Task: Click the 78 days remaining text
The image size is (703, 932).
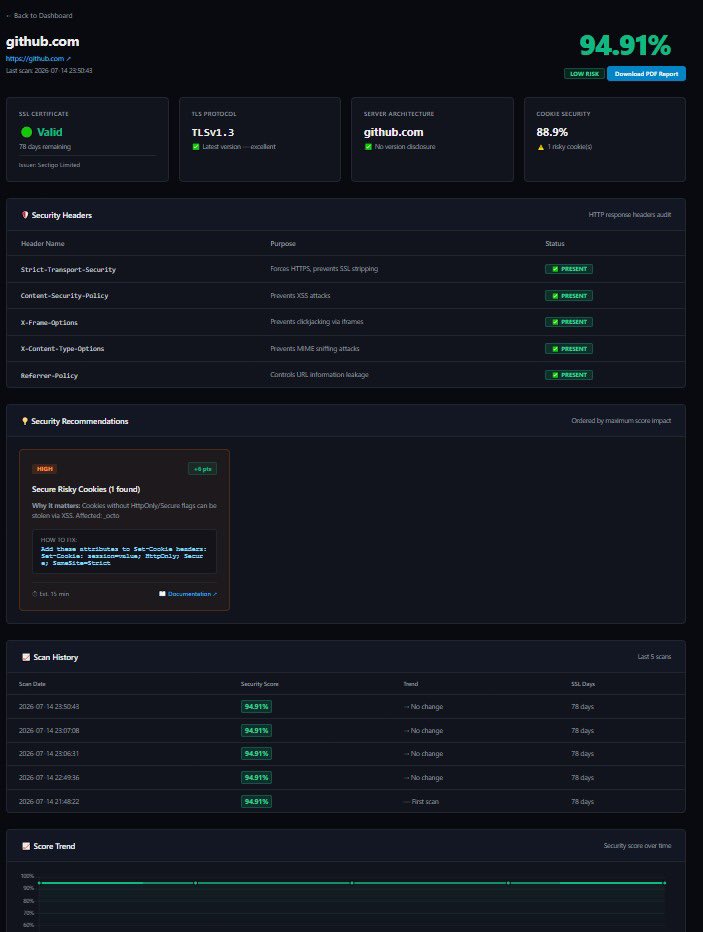Action: click(45, 147)
